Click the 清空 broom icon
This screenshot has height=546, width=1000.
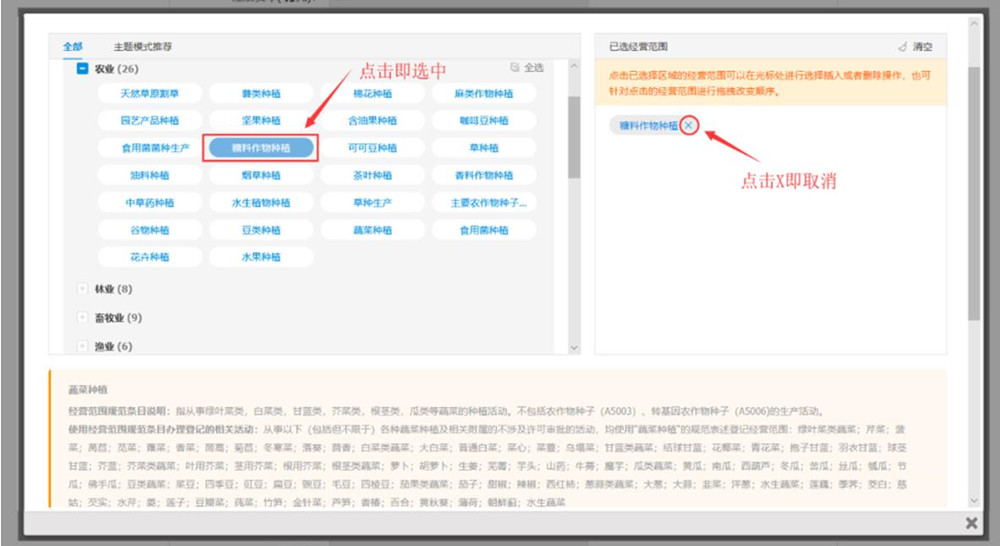point(903,47)
